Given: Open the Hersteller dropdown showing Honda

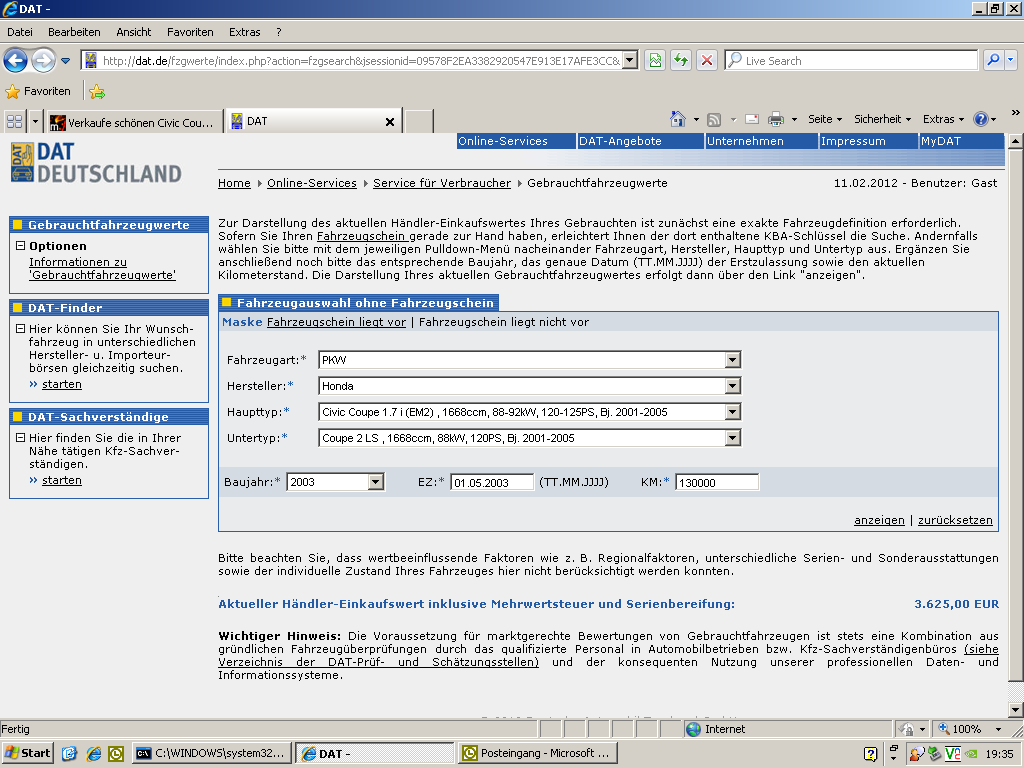Looking at the screenshot, I should point(530,386).
